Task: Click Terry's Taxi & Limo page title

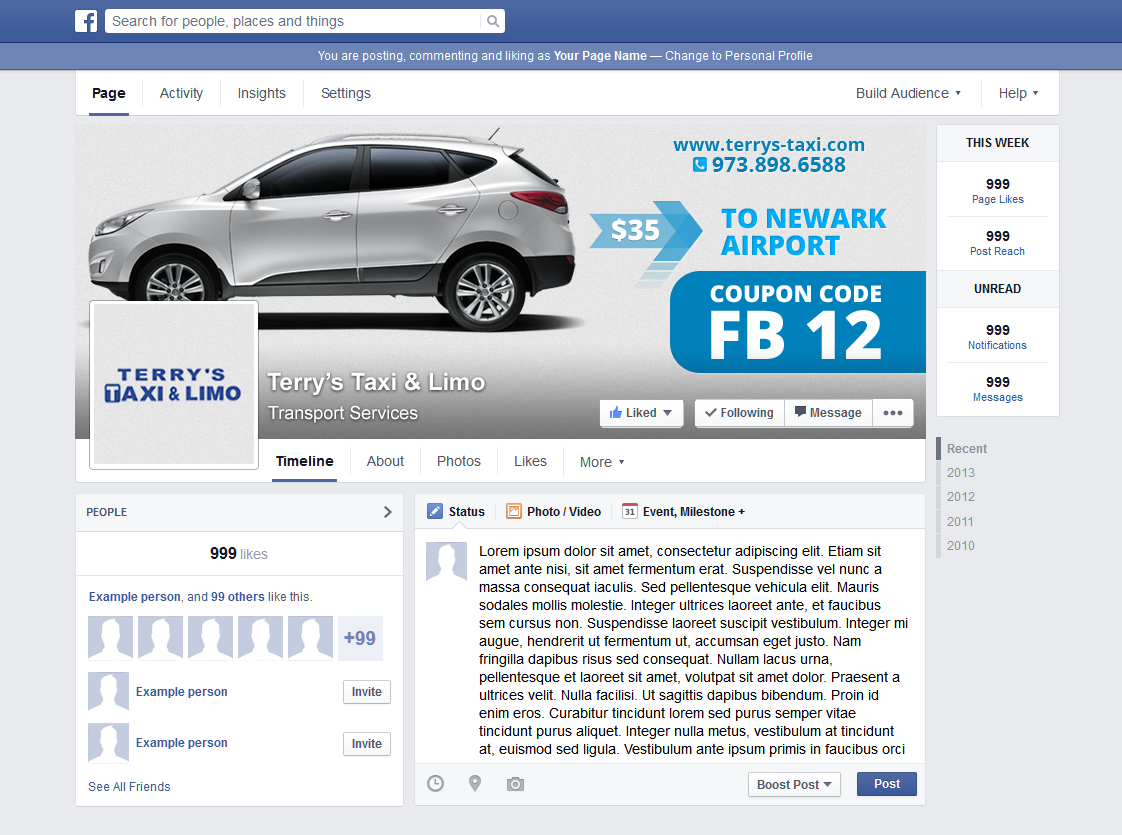Action: coord(376,382)
